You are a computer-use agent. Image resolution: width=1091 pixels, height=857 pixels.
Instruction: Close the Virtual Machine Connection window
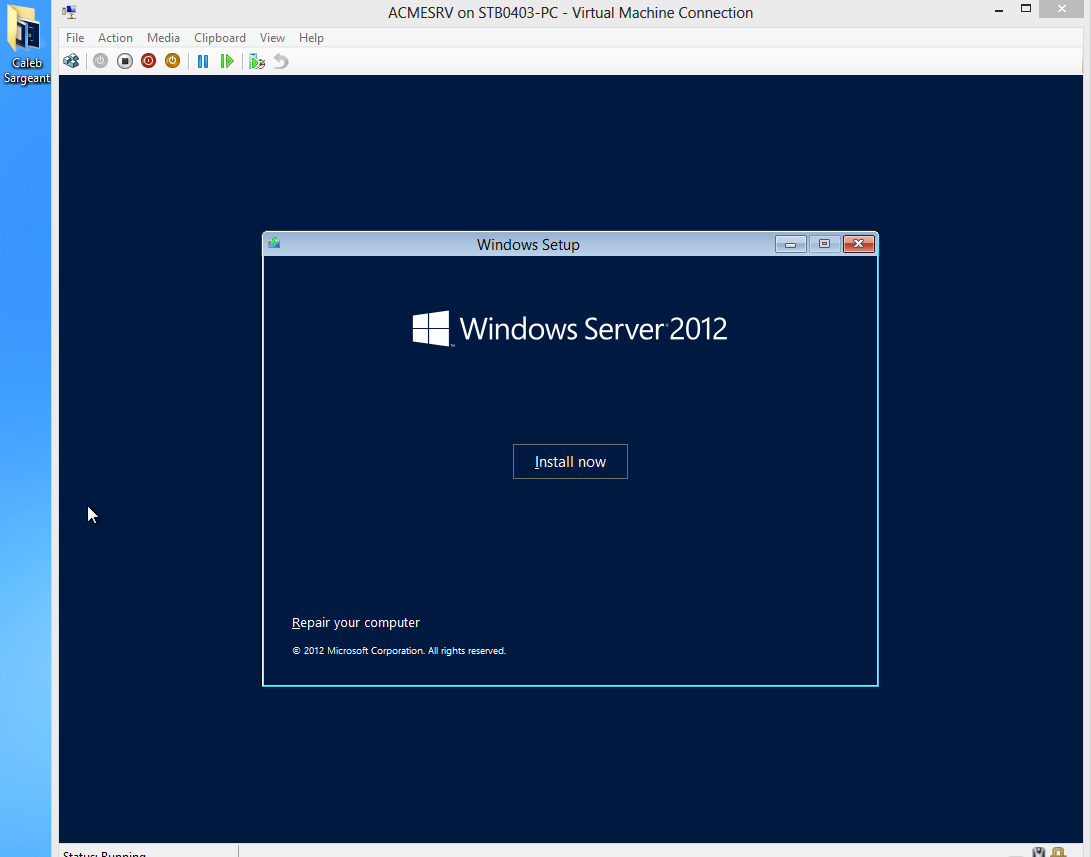tap(1062, 9)
